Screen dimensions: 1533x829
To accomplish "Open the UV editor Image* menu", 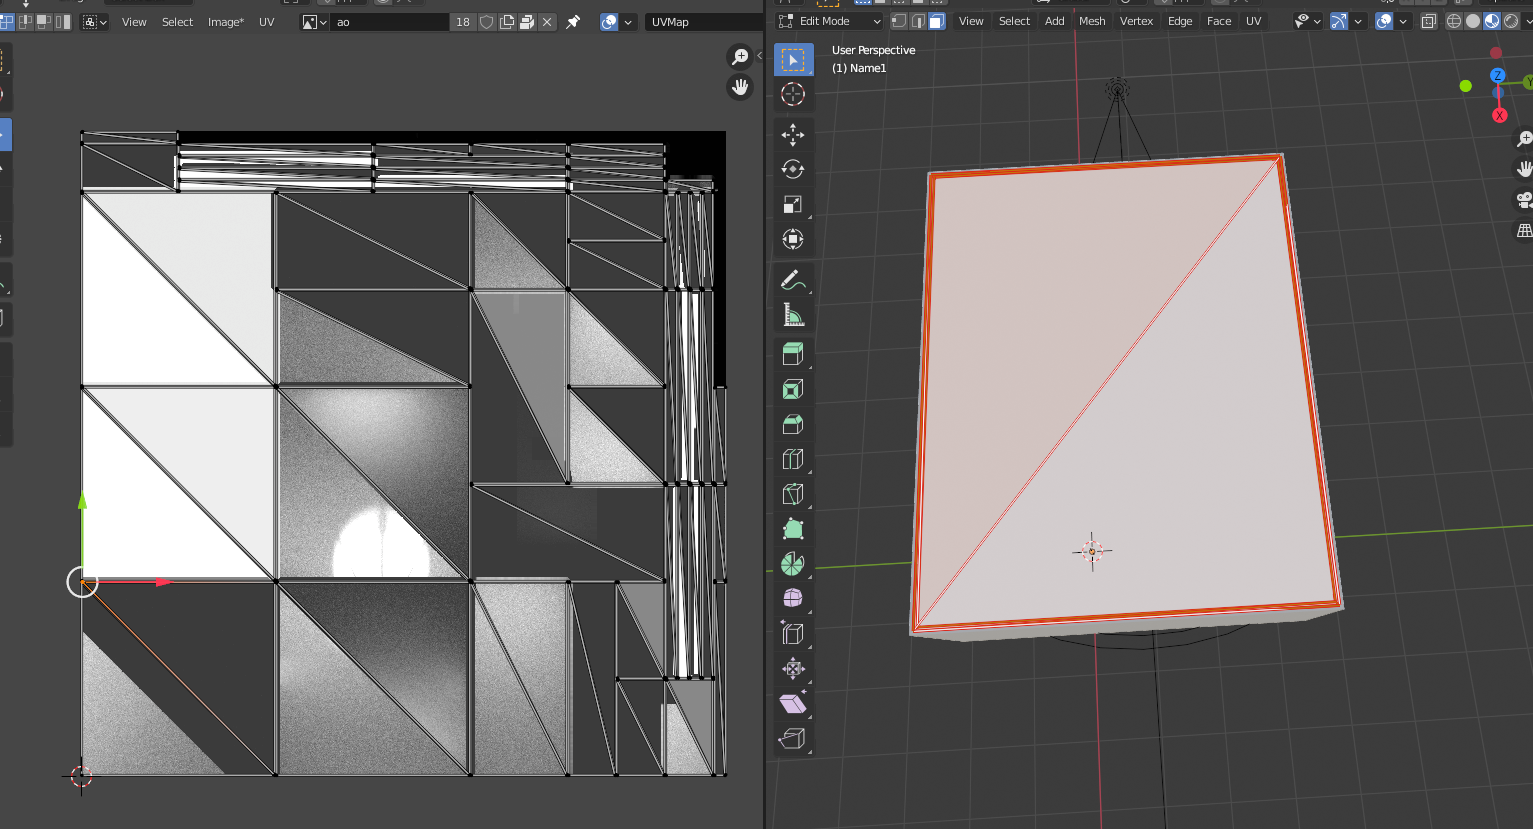I will 226,21.
